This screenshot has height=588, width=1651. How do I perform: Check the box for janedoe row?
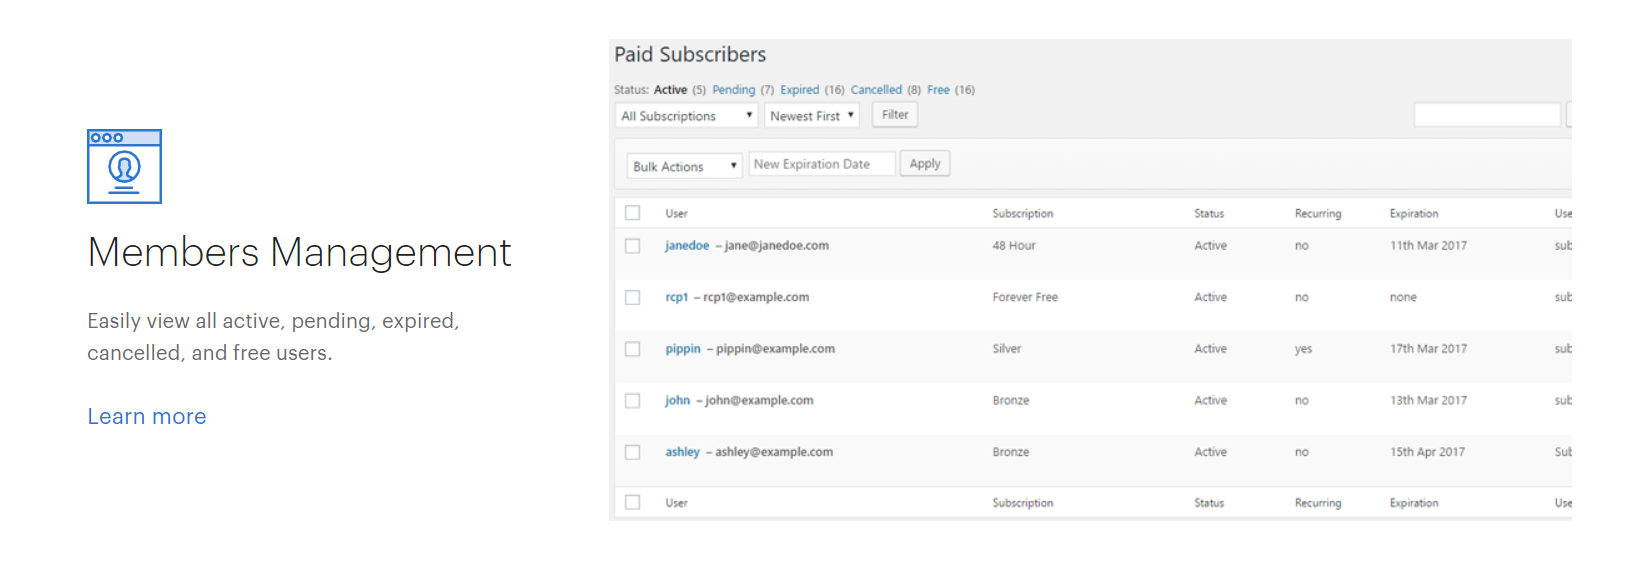(x=633, y=246)
